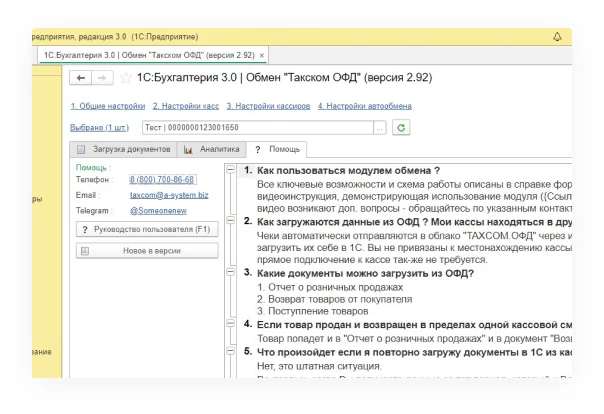The image size is (604, 414).
Task: Open link 1. Общие настройки
Action: tap(108, 106)
